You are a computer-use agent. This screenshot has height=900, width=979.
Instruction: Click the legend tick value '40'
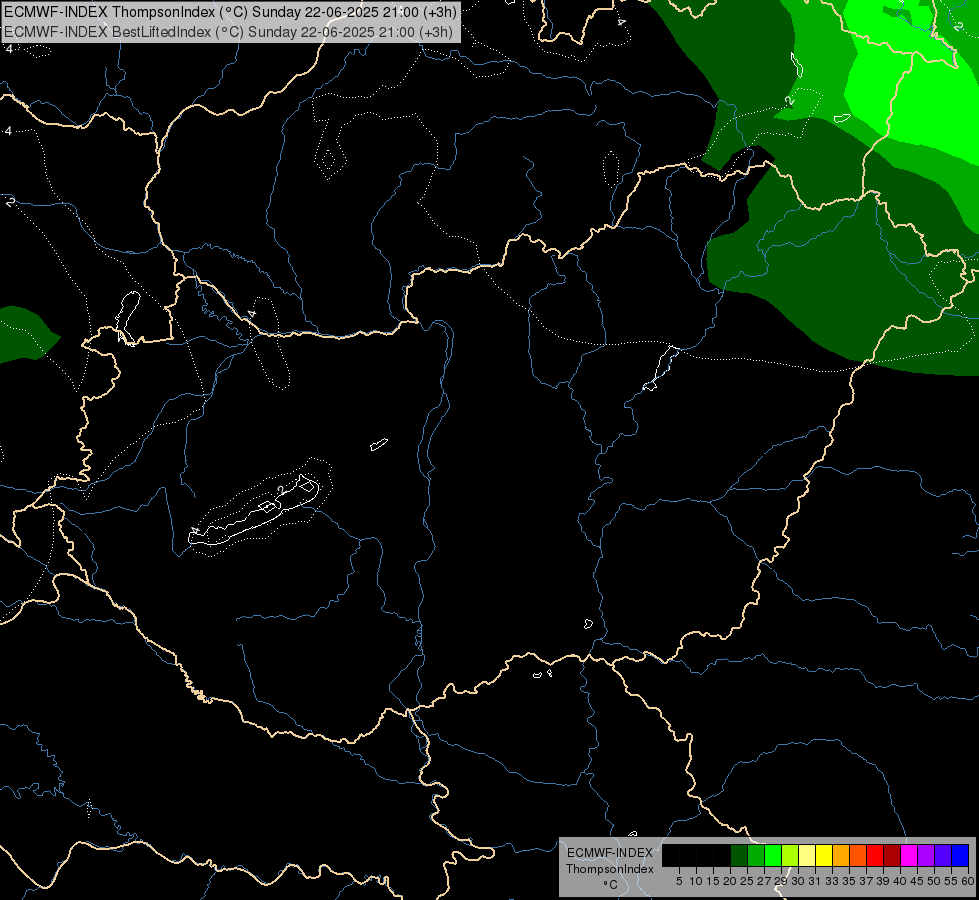pyautogui.click(x=900, y=881)
